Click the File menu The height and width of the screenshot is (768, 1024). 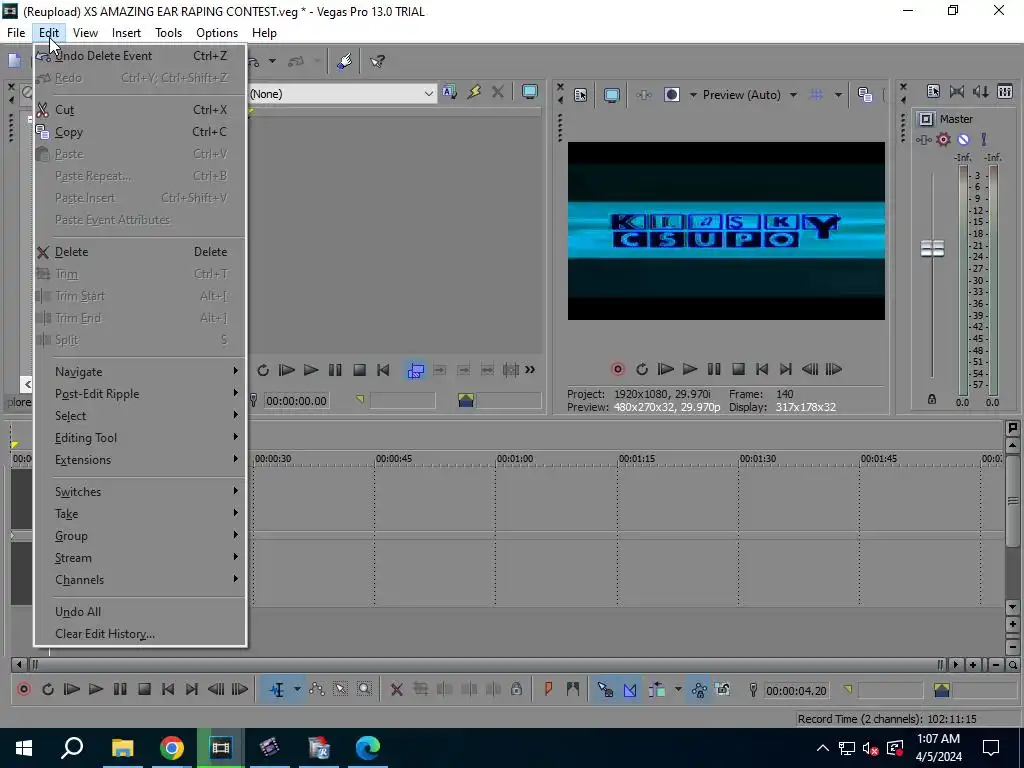pos(16,33)
